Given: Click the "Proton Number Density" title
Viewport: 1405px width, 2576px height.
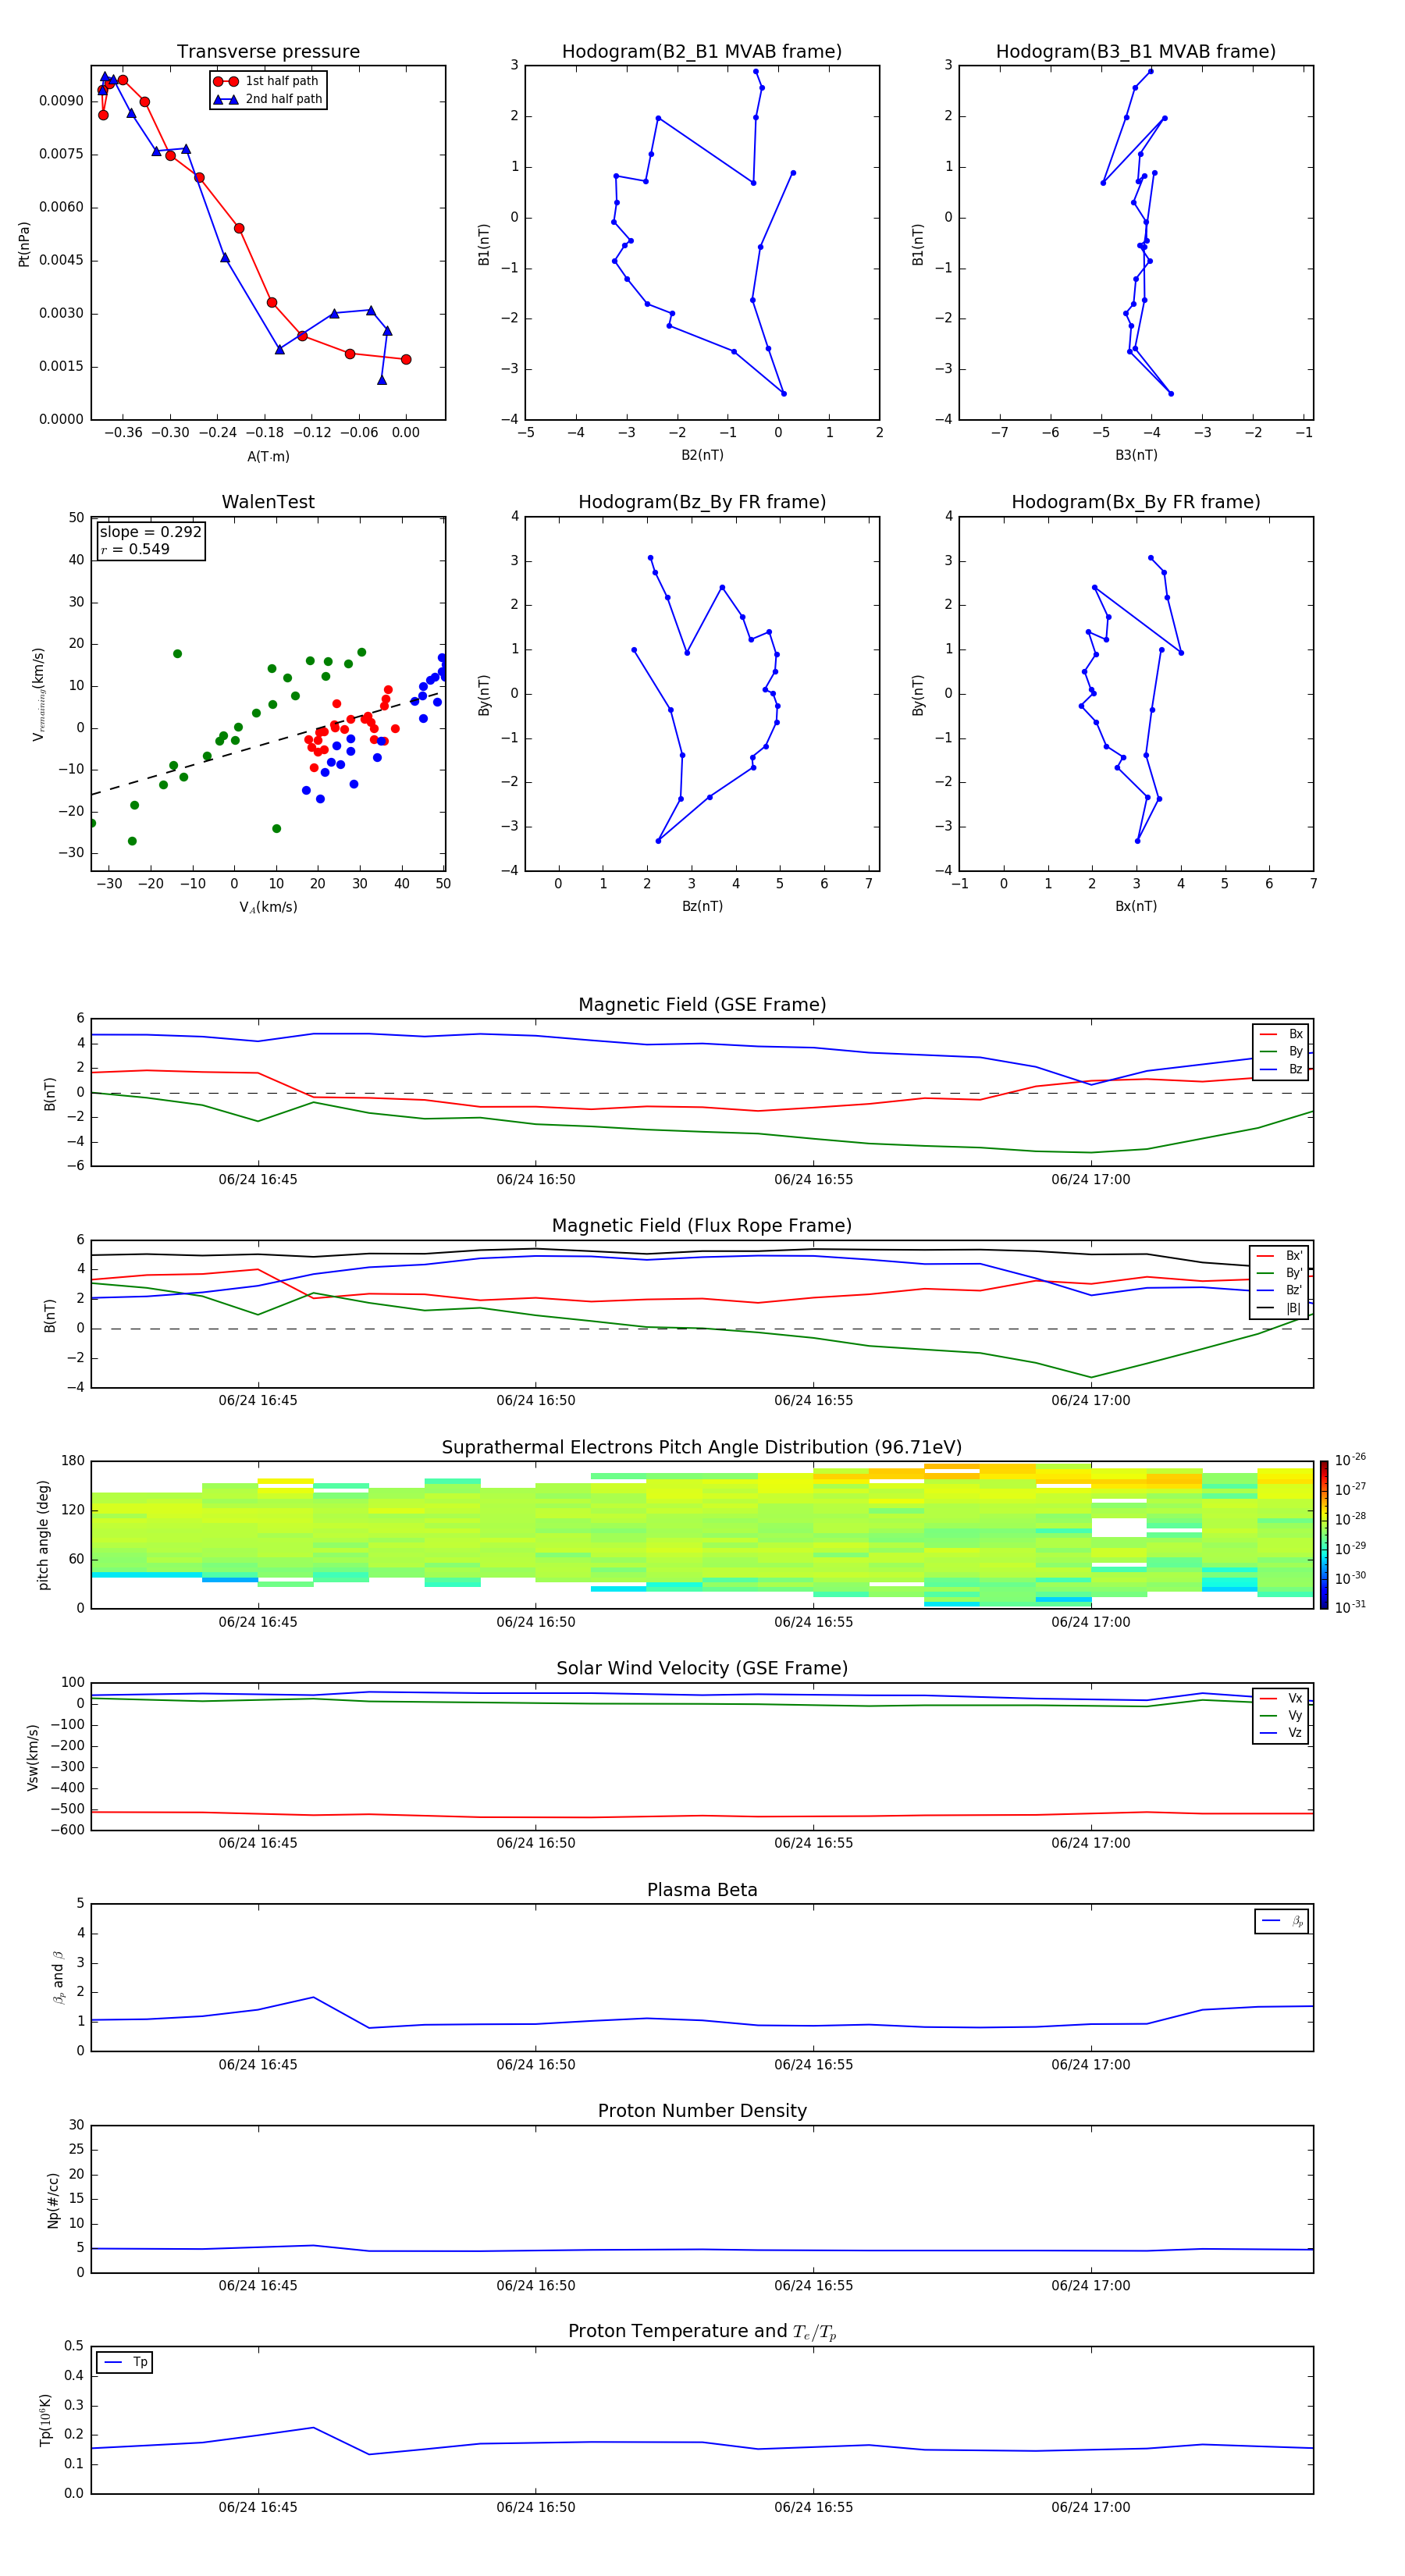Looking at the screenshot, I should tap(702, 2111).
